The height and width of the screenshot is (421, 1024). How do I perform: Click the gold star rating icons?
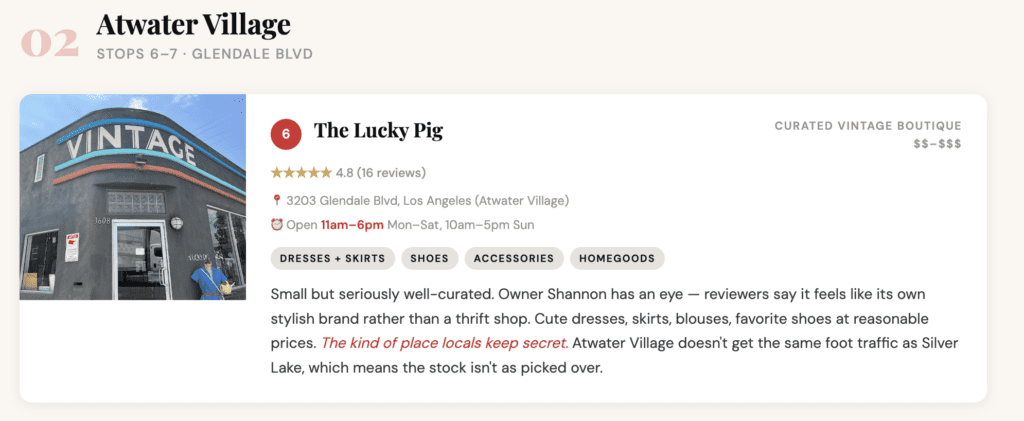click(x=301, y=172)
